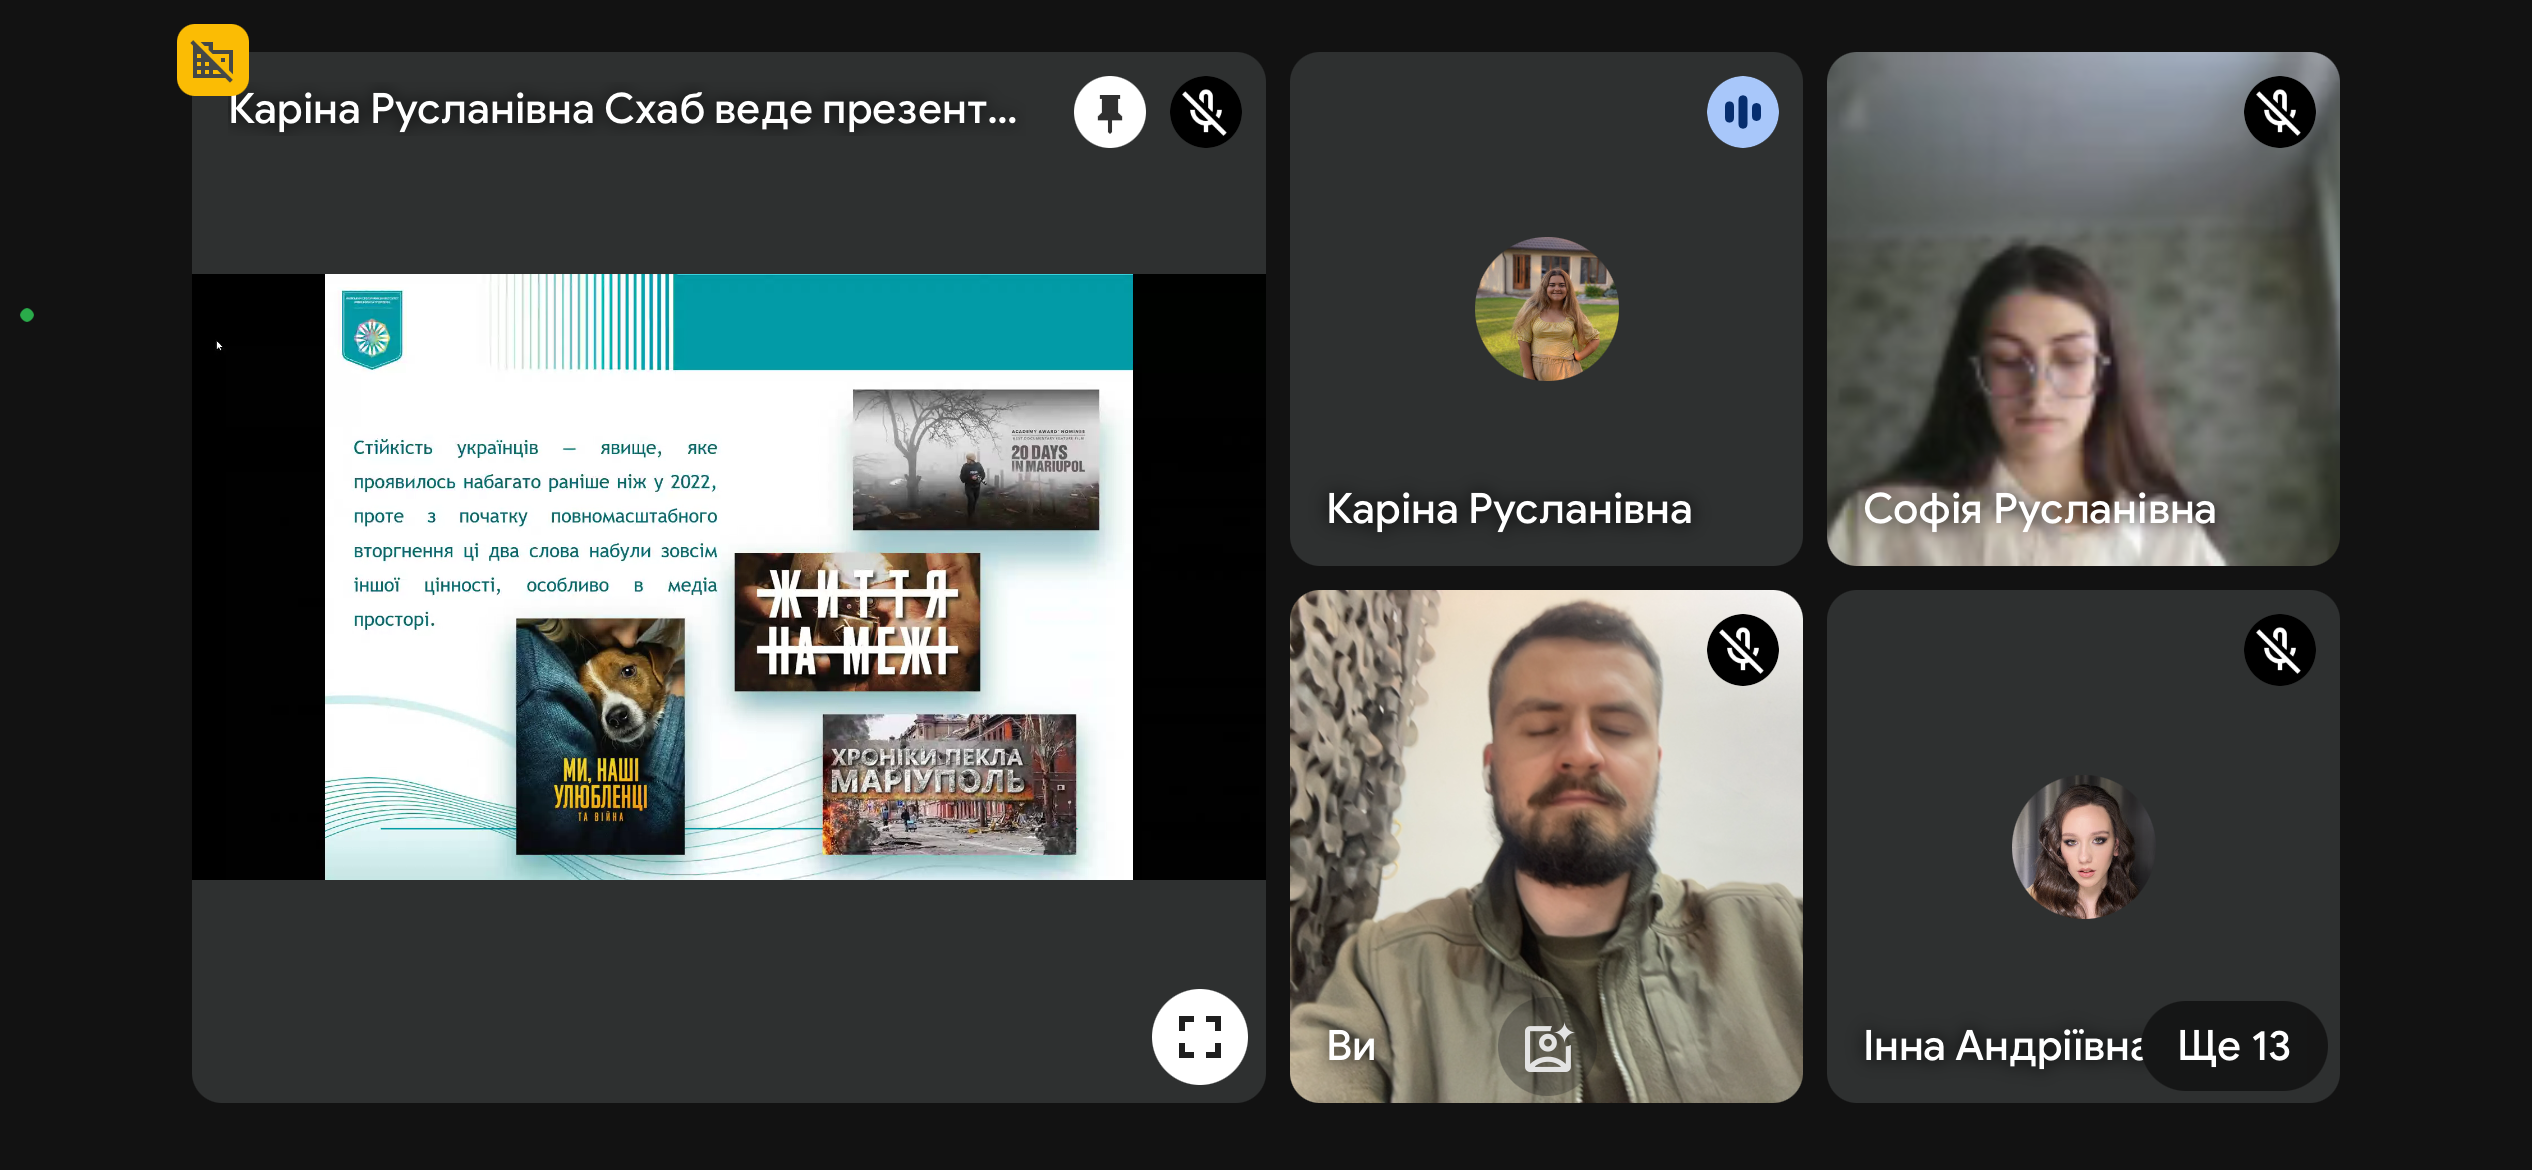This screenshot has height=1170, width=2532.
Task: Open visual effects on your video tile
Action: pyautogui.click(x=1547, y=1047)
